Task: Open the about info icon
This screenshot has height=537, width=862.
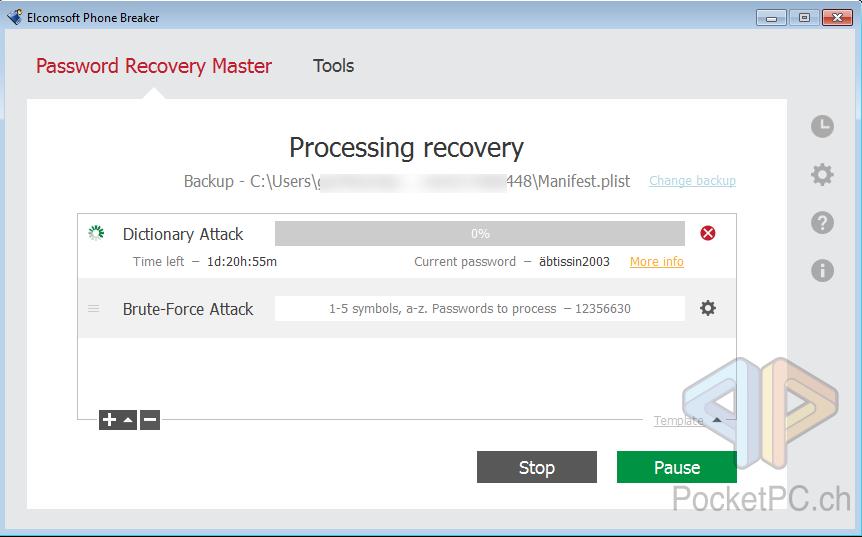Action: pyautogui.click(x=822, y=270)
